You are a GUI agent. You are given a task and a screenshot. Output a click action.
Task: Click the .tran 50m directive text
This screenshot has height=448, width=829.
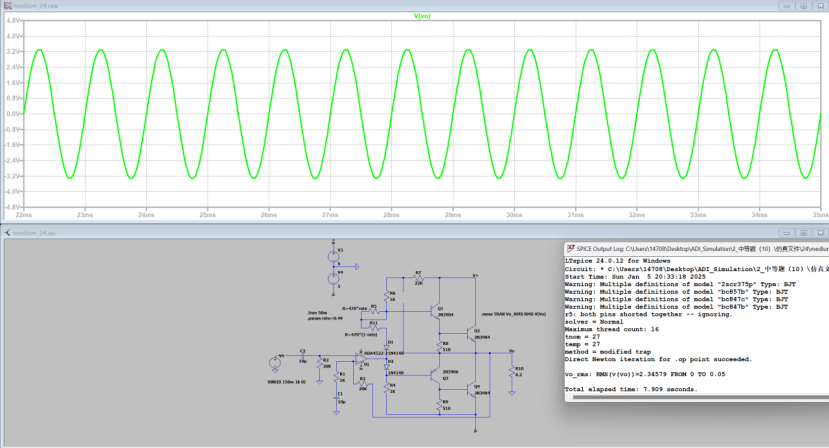(317, 313)
